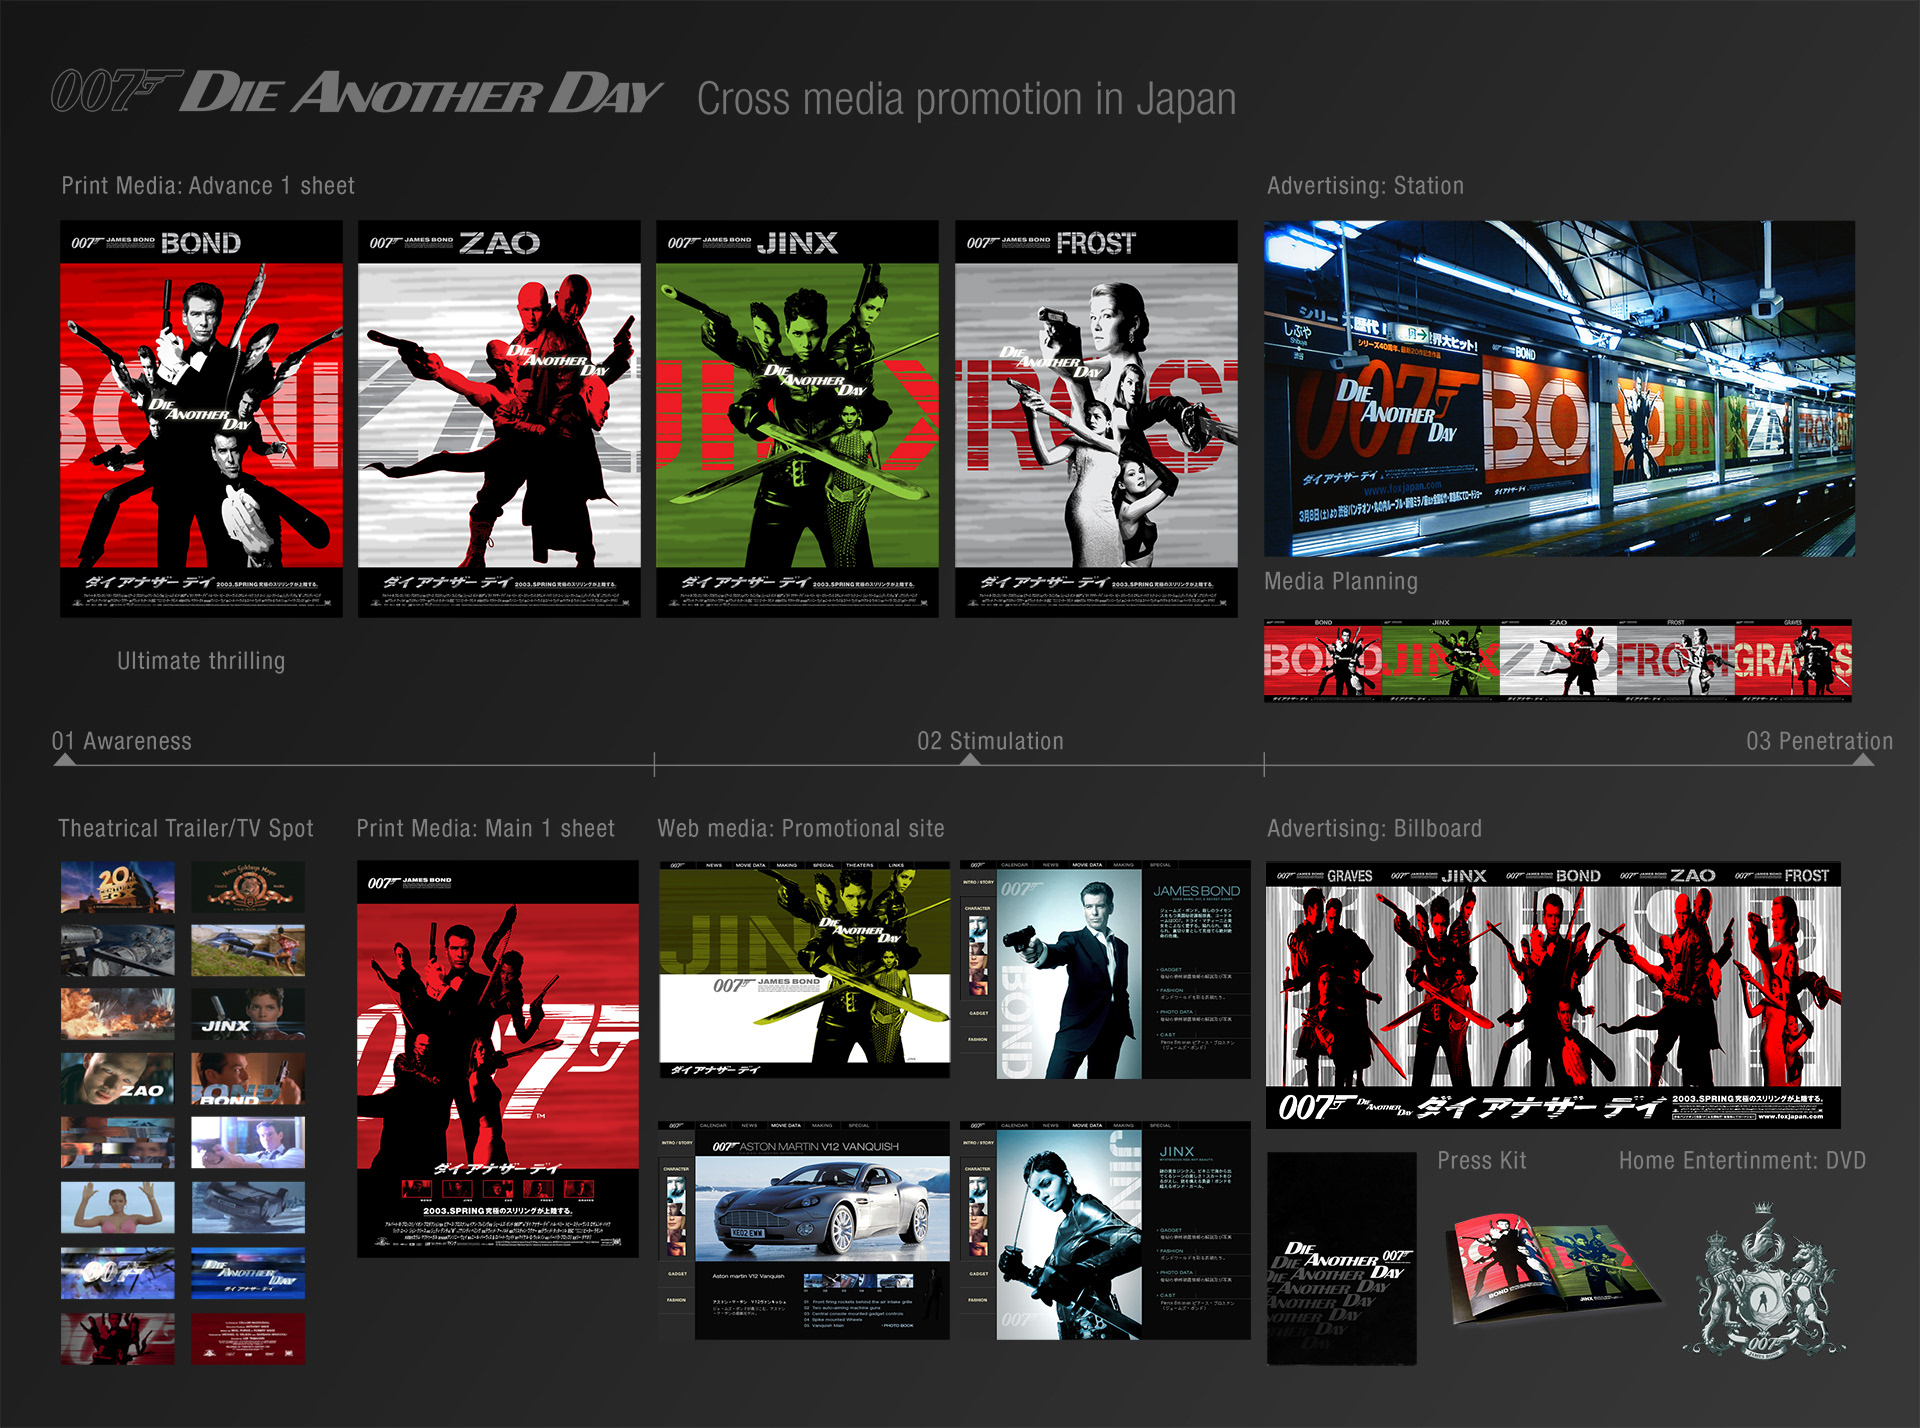Open the blue helicopter trailer frame
The height and width of the screenshot is (1428, 1920).
pos(248,951)
